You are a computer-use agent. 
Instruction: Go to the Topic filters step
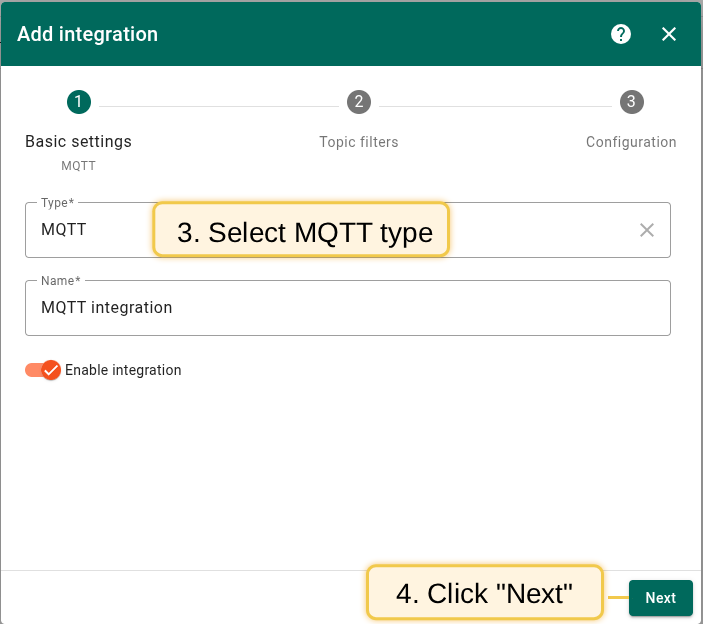click(359, 142)
